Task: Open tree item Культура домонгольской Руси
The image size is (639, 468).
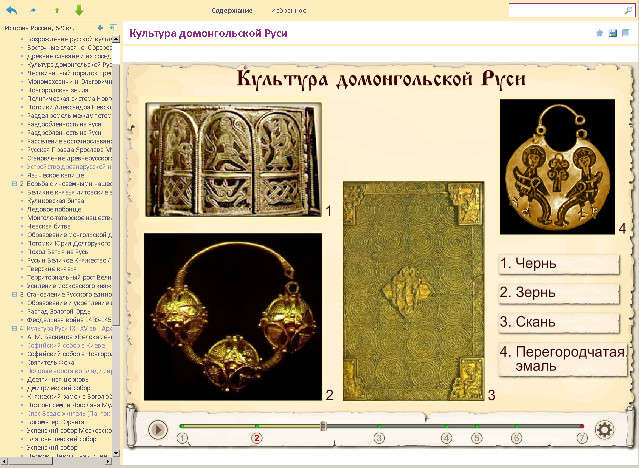Action: pos(69,65)
